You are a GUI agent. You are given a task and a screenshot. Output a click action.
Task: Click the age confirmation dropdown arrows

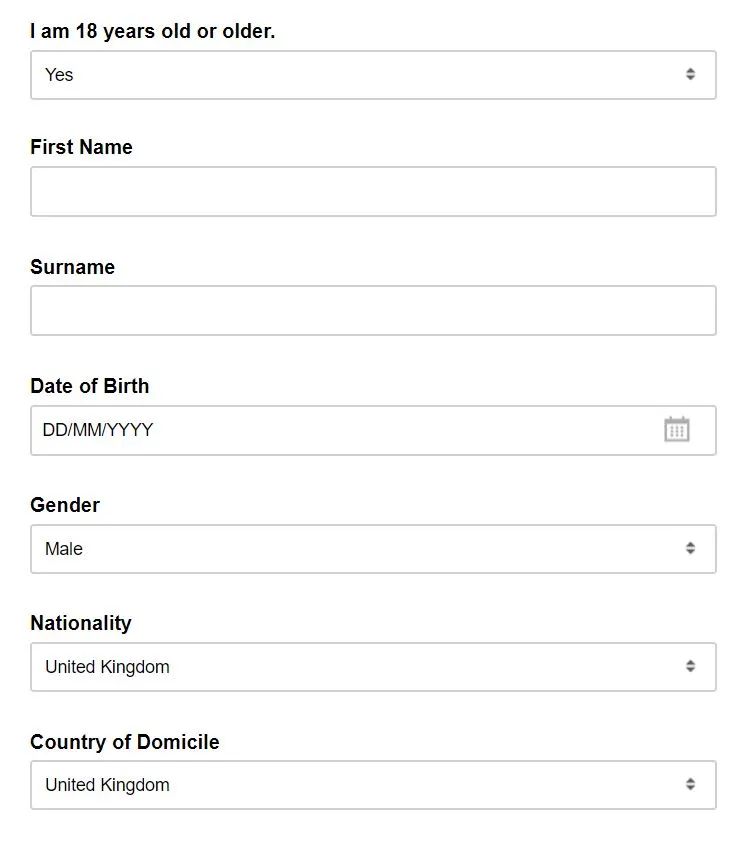coord(690,75)
